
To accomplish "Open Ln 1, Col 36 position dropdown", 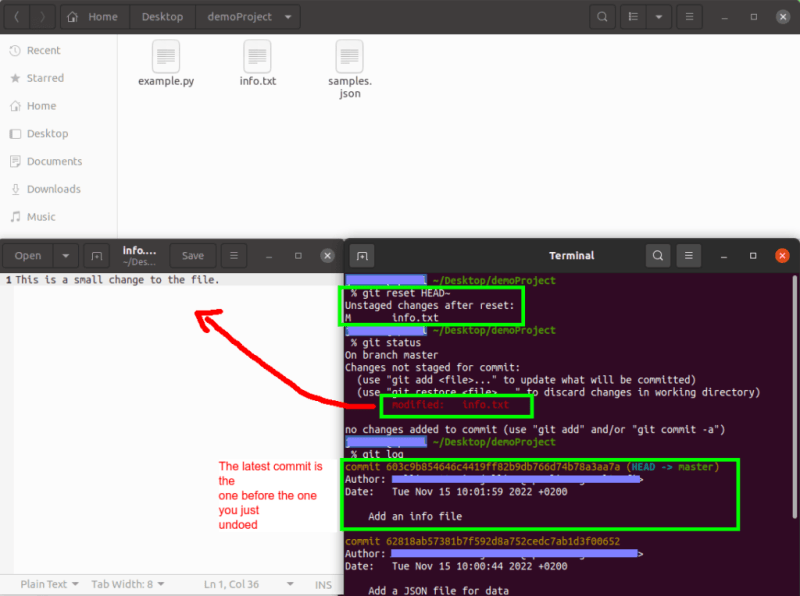I will 248,584.
